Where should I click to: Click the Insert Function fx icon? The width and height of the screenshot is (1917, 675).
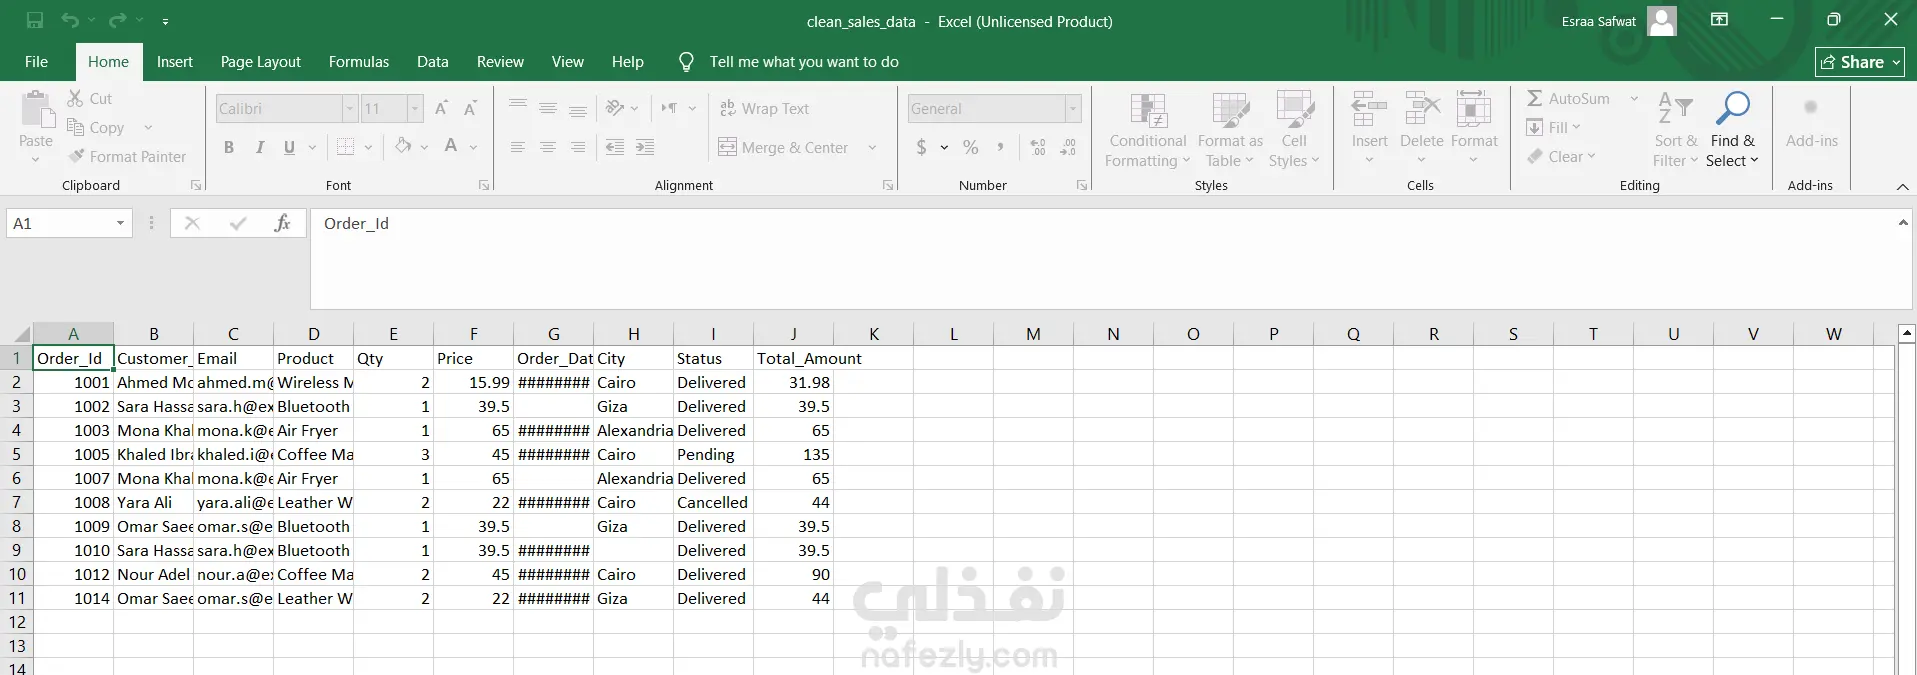pyautogui.click(x=282, y=223)
